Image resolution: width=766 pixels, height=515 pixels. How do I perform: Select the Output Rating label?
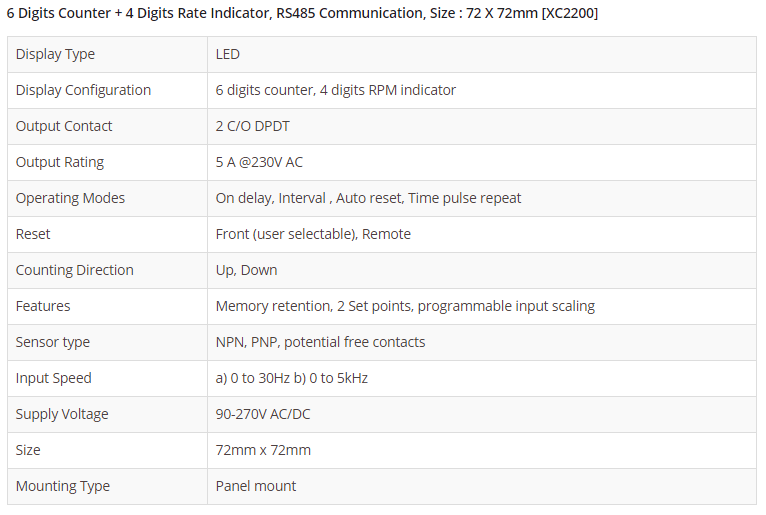(x=60, y=162)
